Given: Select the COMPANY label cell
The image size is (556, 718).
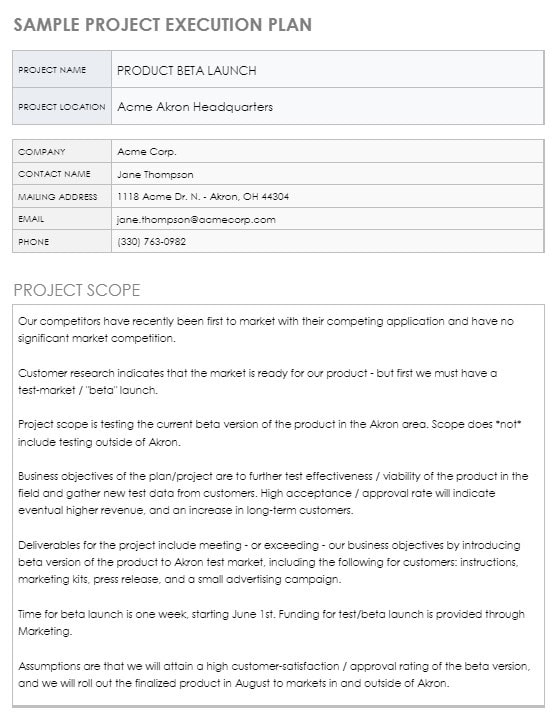Looking at the screenshot, I should click(x=62, y=152).
